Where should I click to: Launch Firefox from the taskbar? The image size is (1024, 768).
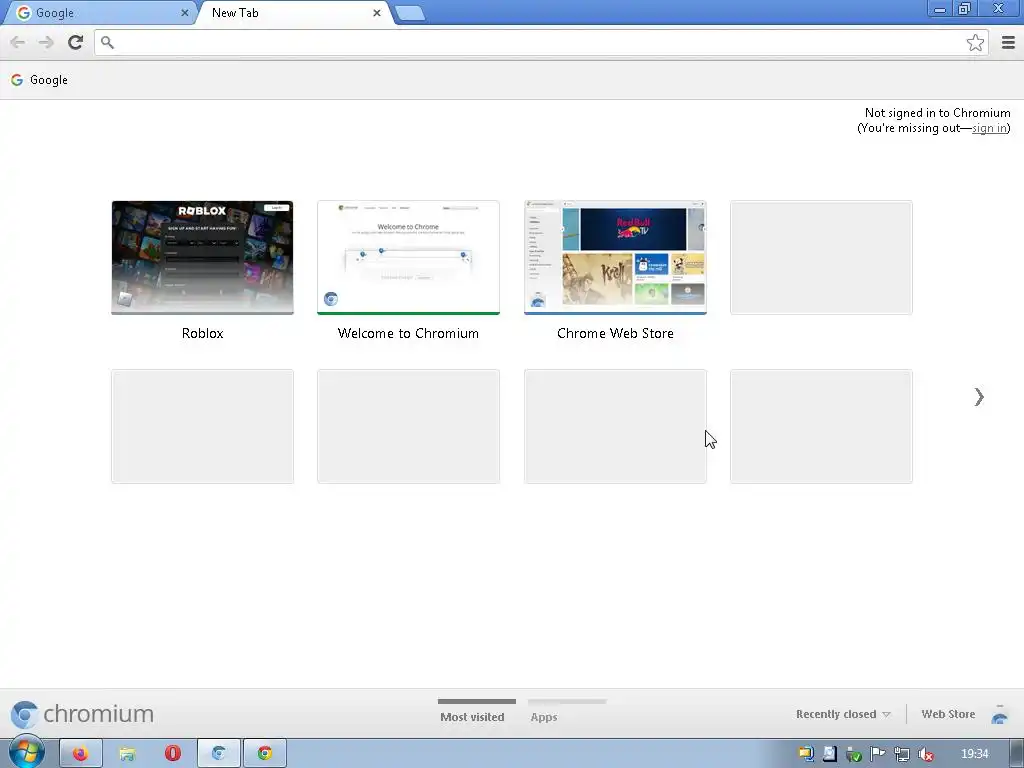coord(80,754)
